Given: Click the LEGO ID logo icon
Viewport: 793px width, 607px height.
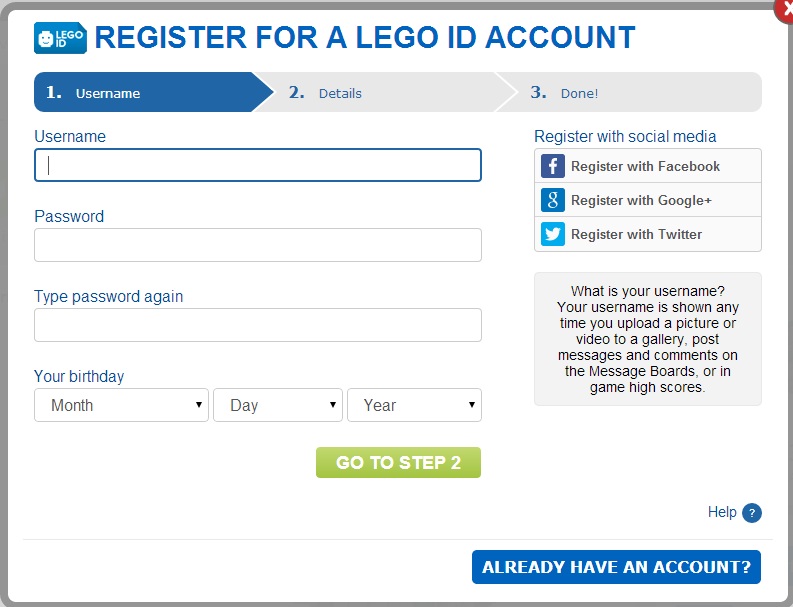Looking at the screenshot, I should tap(60, 38).
